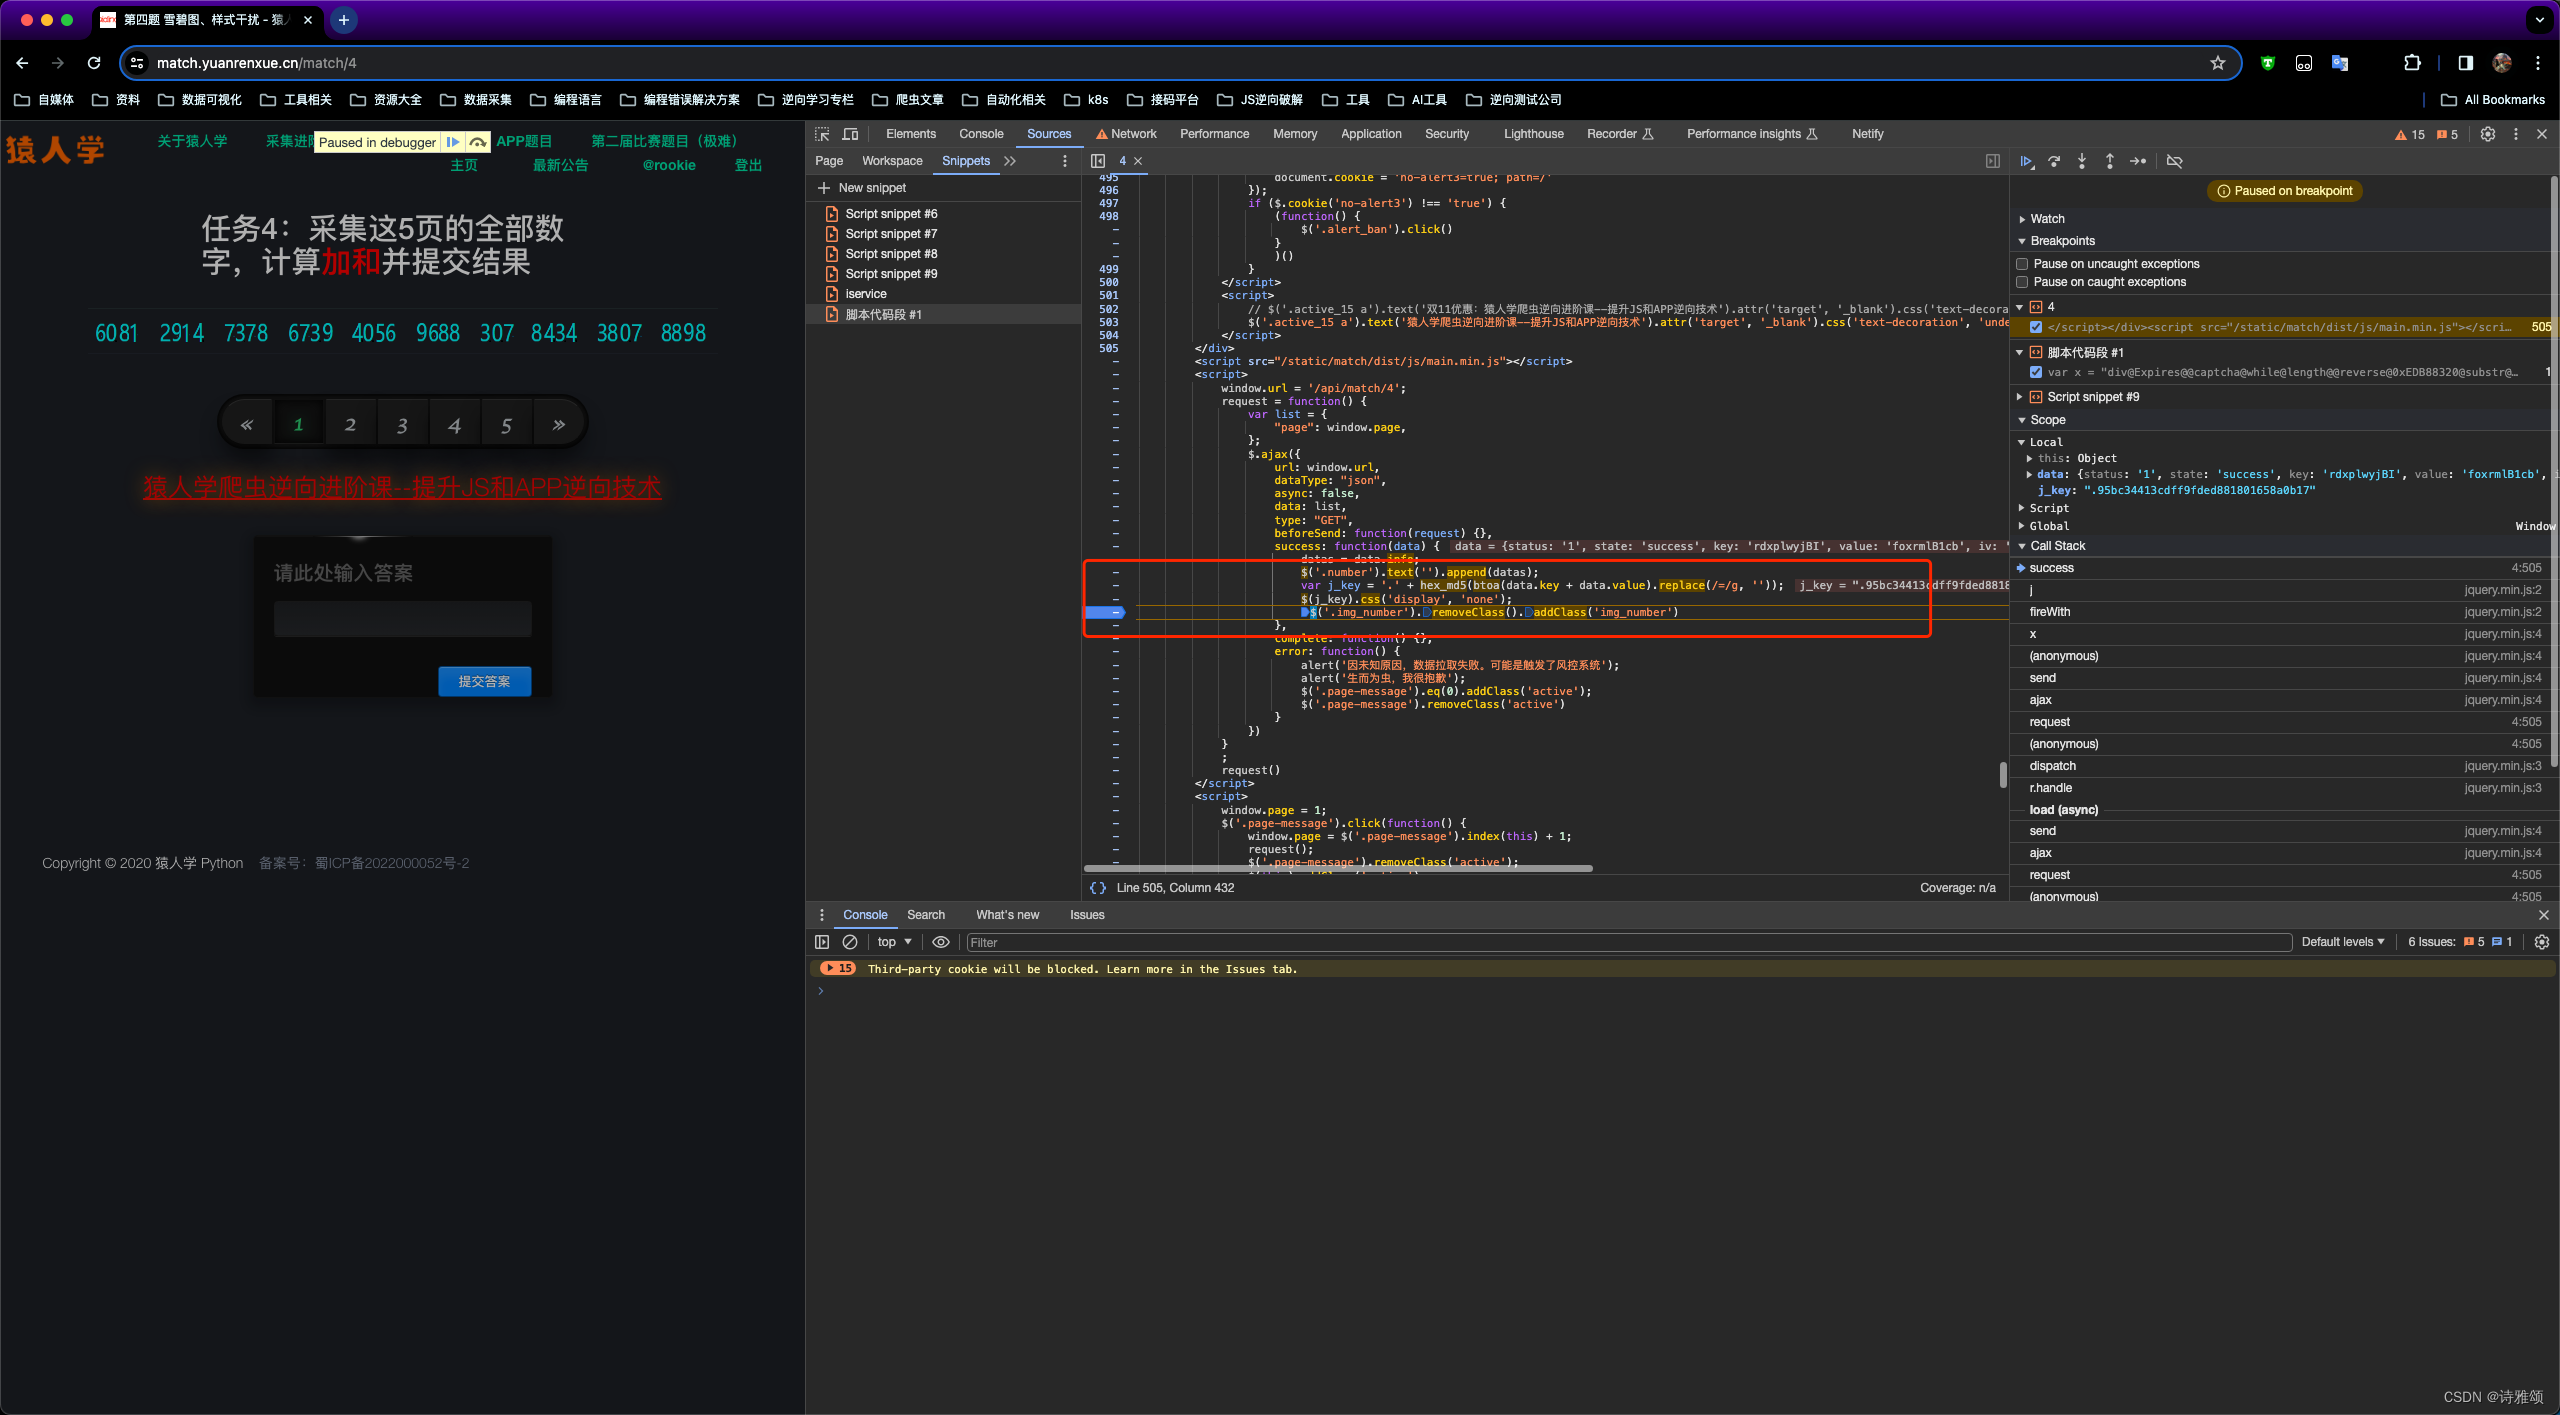Click overlay step-over button on page
The width and height of the screenshot is (2560, 1415).
(478, 142)
